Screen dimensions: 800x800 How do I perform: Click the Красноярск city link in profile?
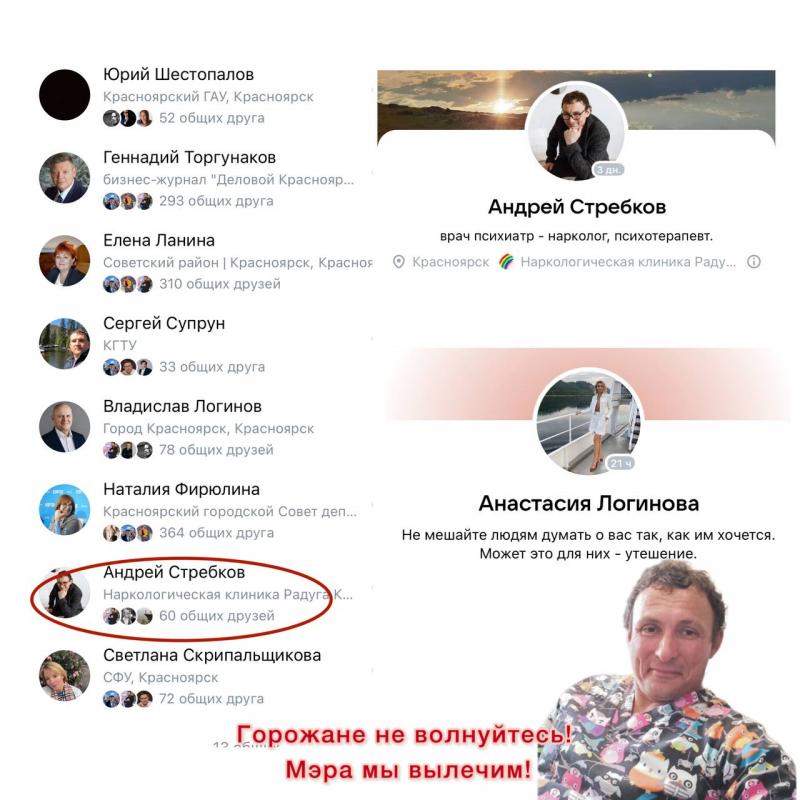click(451, 262)
